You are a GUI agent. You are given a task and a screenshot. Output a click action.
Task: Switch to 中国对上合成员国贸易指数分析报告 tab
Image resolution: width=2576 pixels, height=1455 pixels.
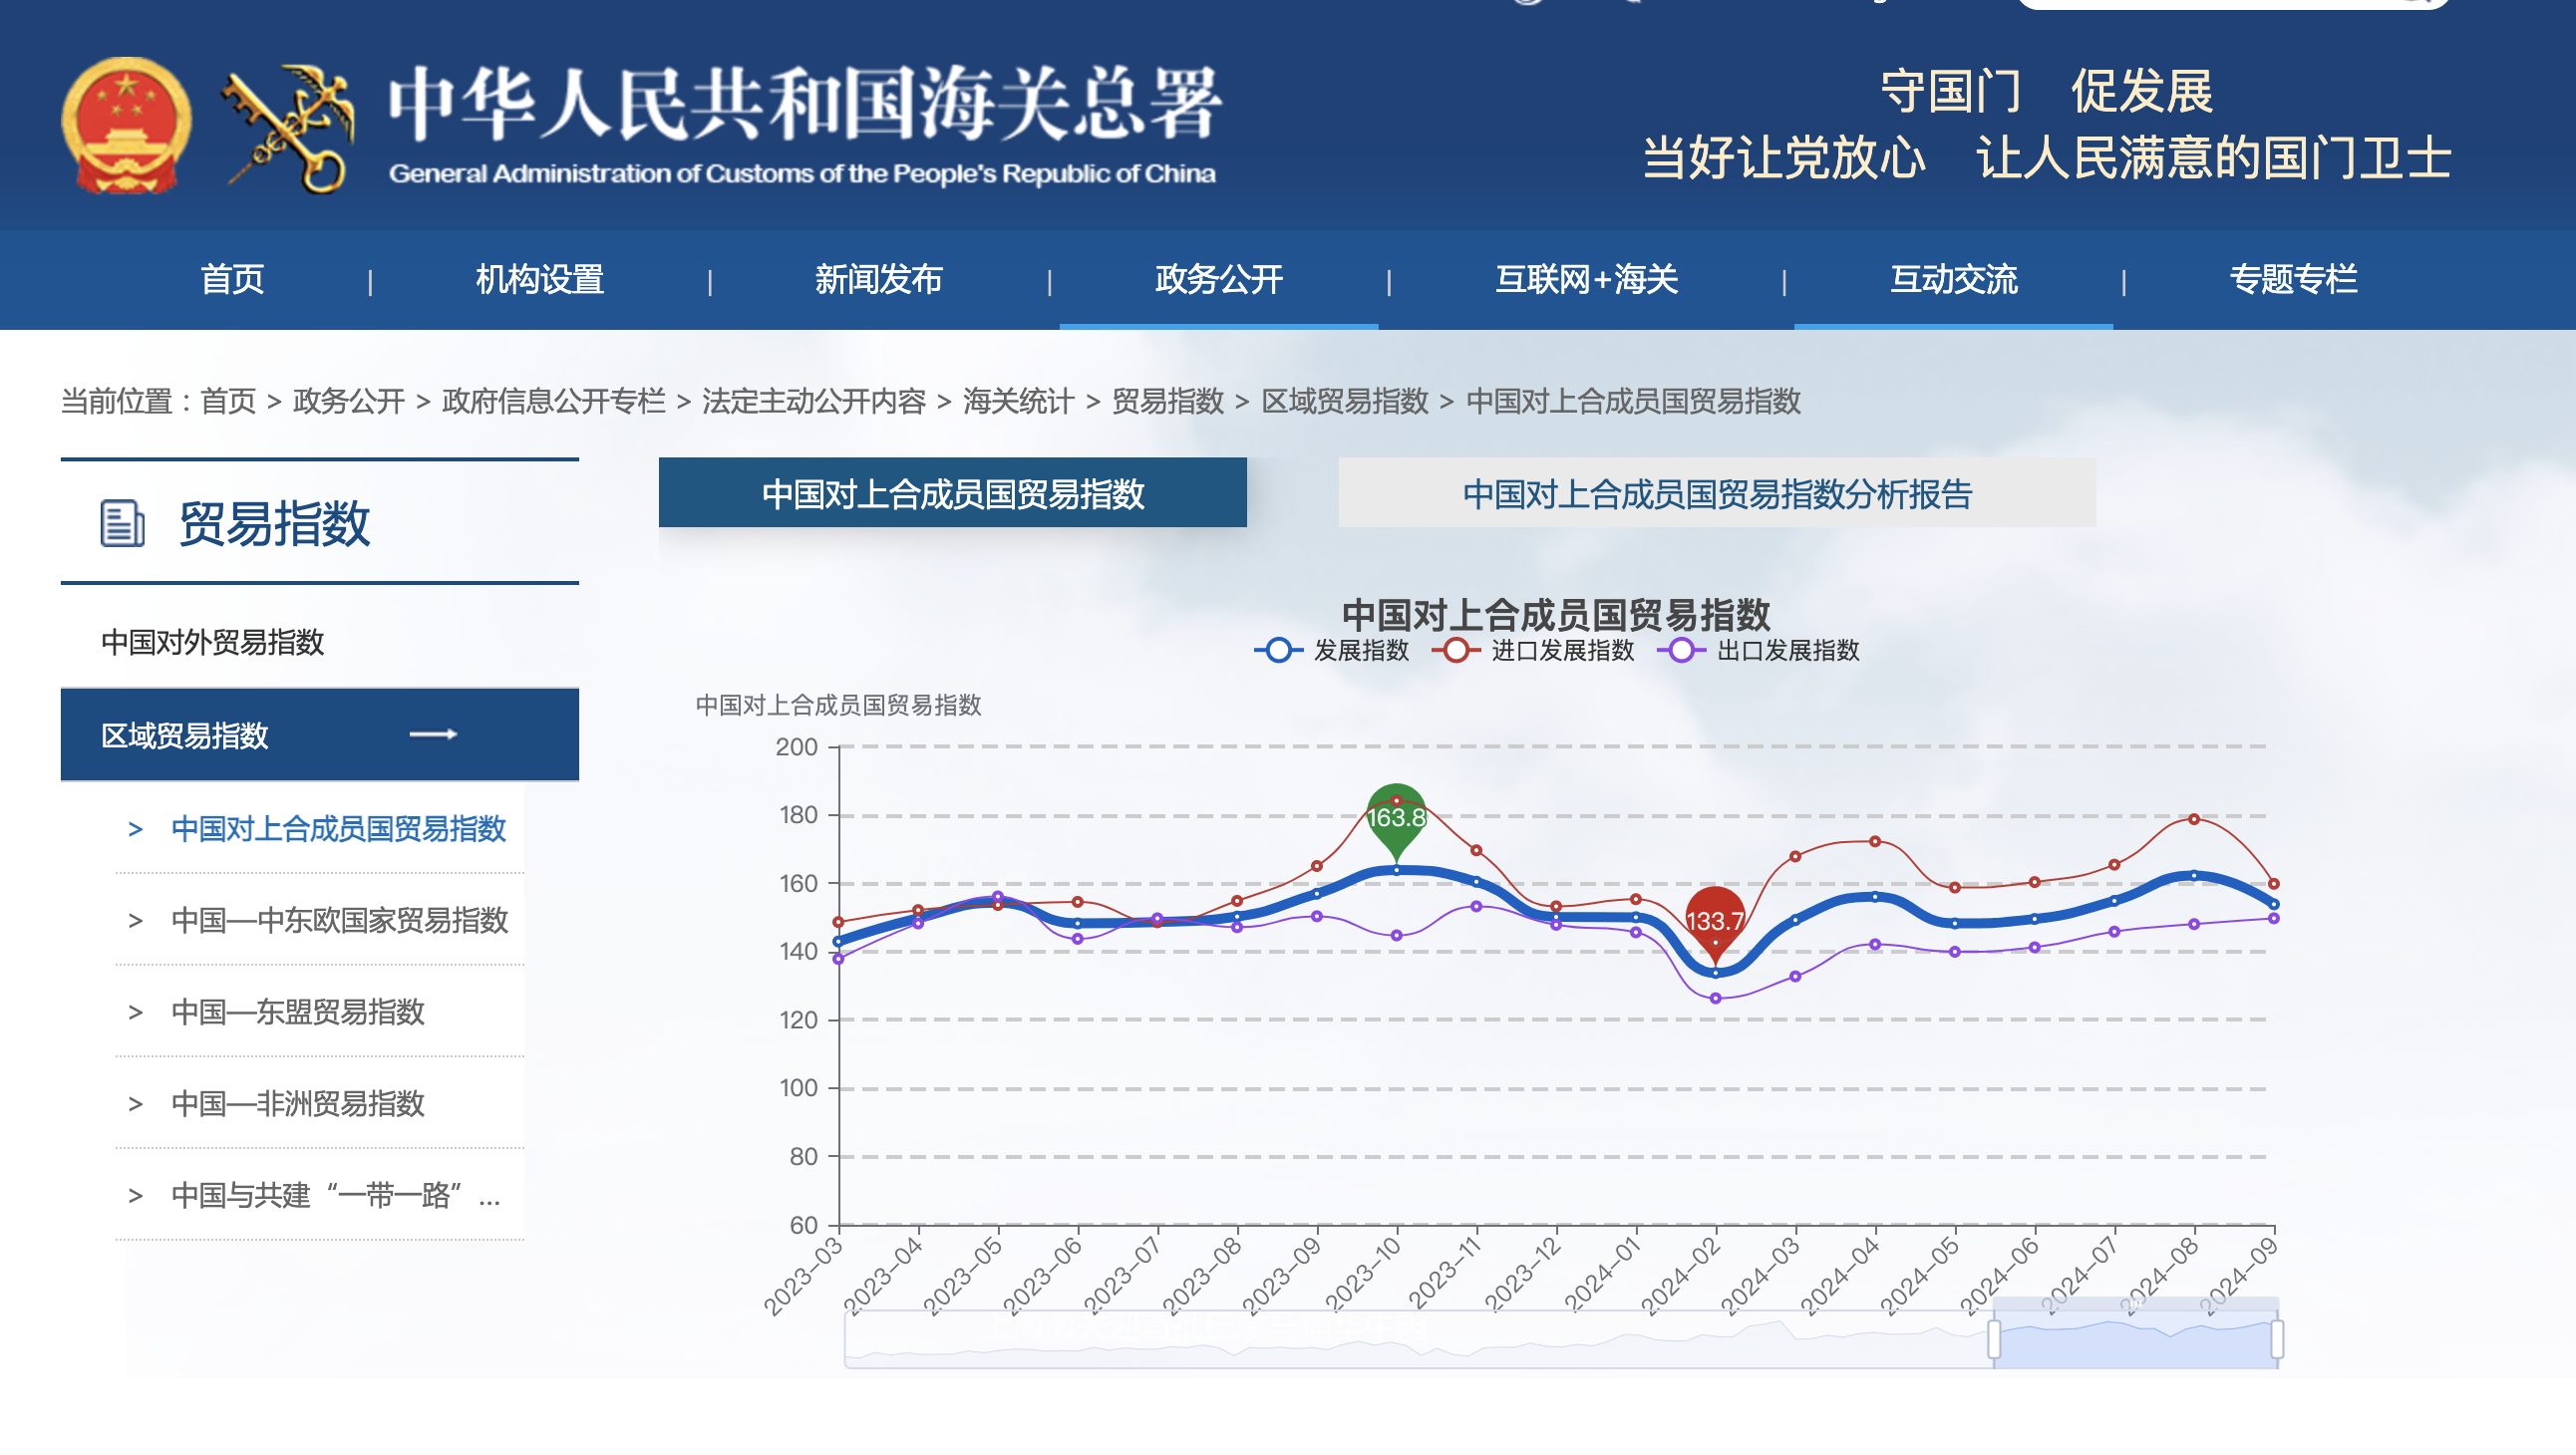coord(1716,493)
